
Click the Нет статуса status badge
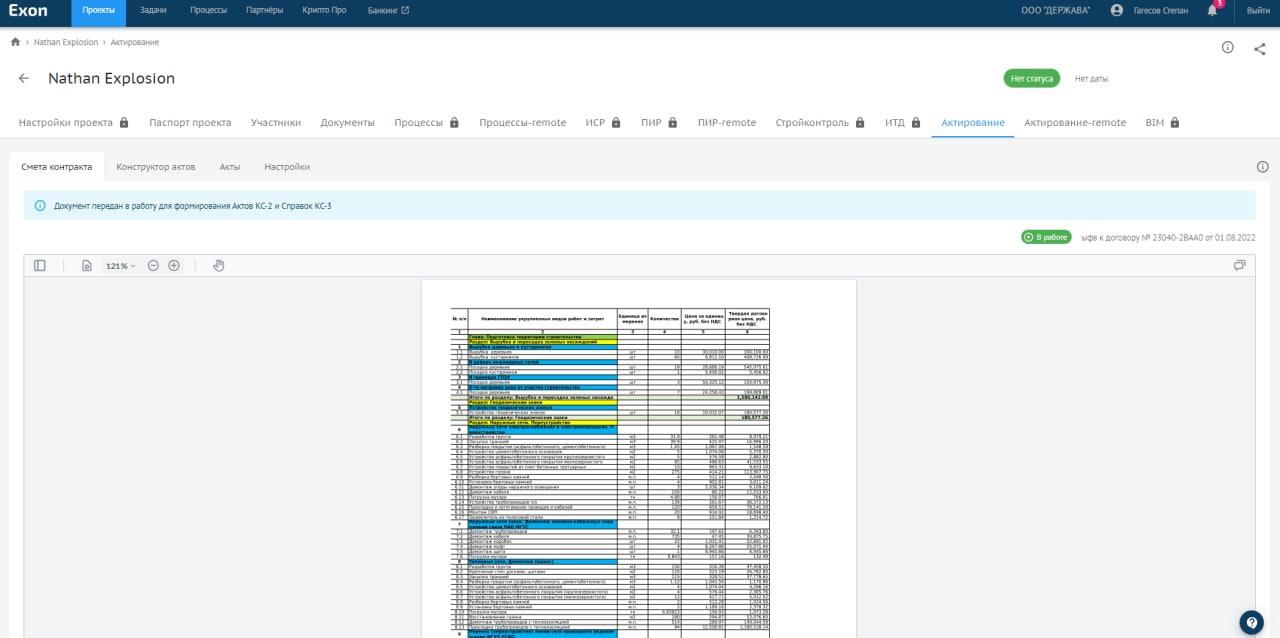pyautogui.click(x=1032, y=78)
